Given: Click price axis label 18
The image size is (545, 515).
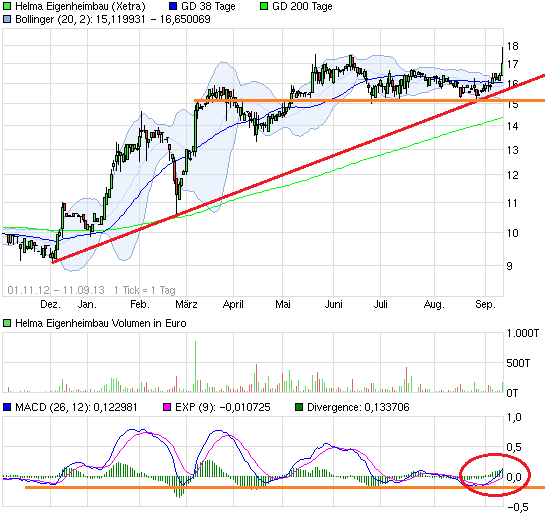Looking at the screenshot, I should (x=512, y=46).
